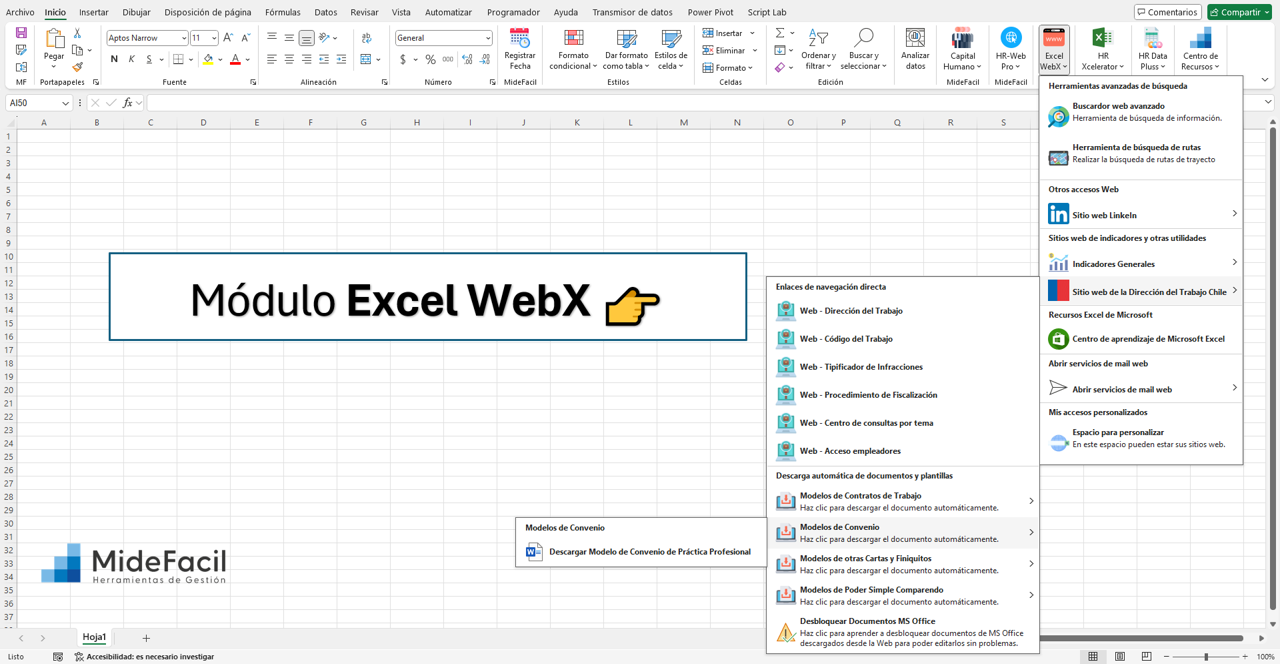1280x664 pixels.
Task: Toggle align text right
Action: tap(306, 60)
